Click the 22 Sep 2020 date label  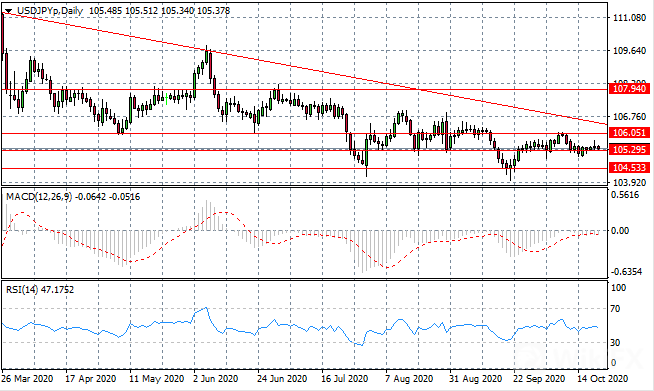[x=539, y=379]
